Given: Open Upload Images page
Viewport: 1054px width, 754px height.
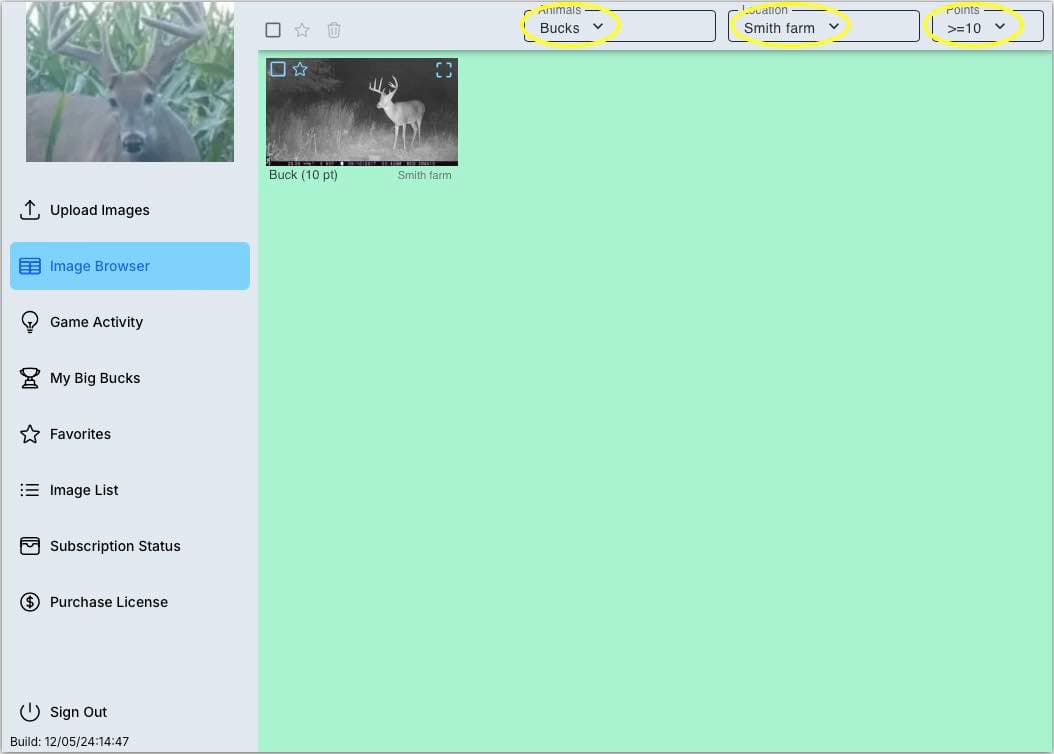Looking at the screenshot, I should click(130, 210).
